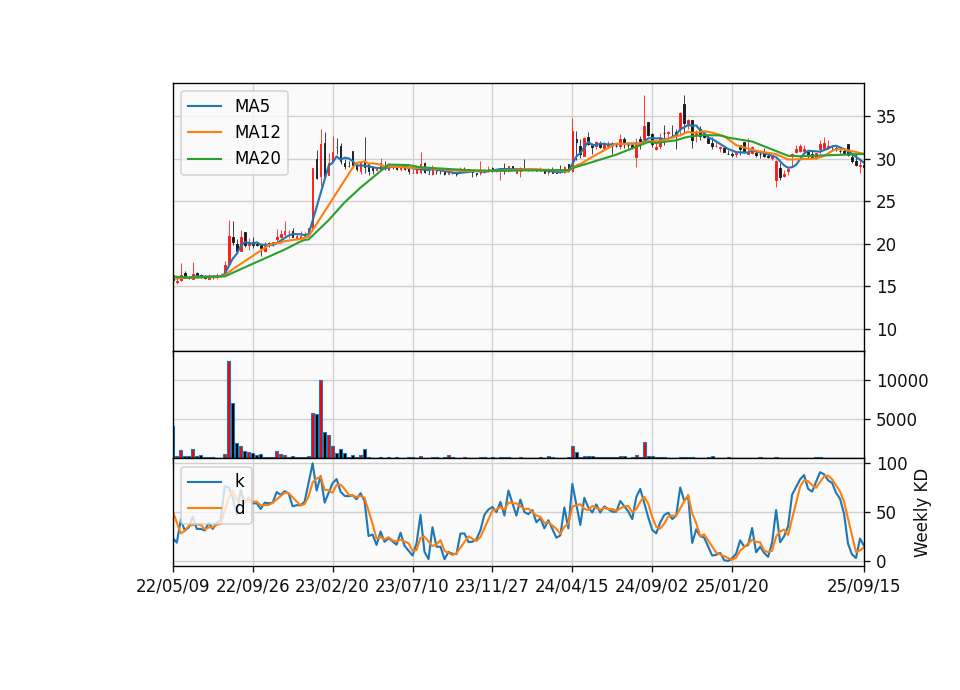This screenshot has height=690, width=960.
Task: Click the KD axis value 50
Action: [x=887, y=513]
